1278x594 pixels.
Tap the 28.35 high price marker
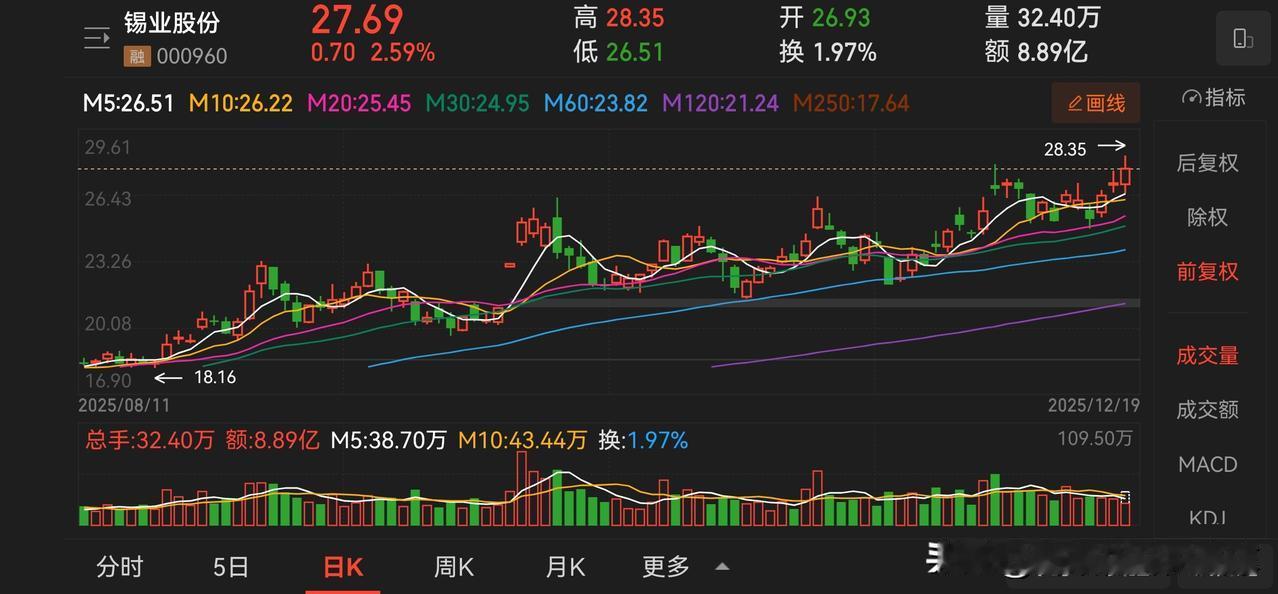tap(1065, 149)
